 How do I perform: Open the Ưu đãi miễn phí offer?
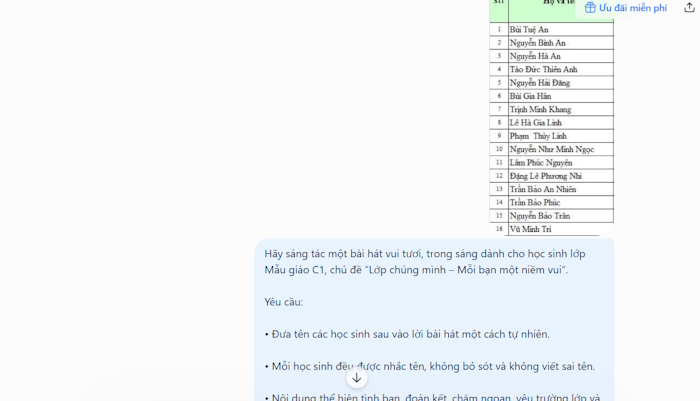pyautogui.click(x=626, y=8)
